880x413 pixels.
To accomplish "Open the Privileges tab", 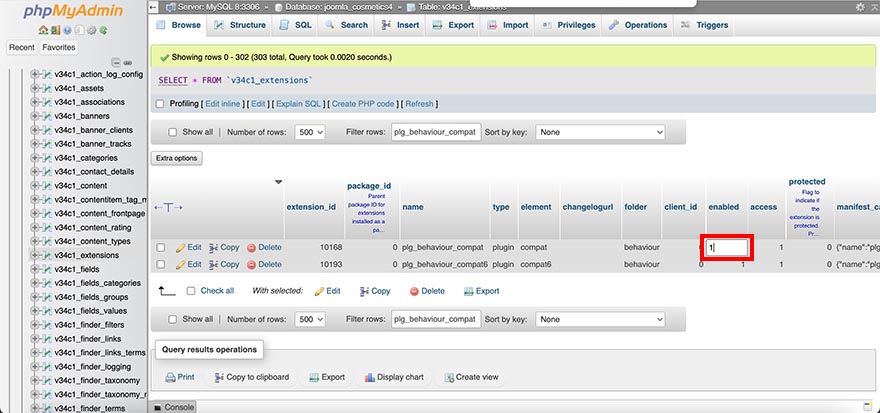I will 569,25.
